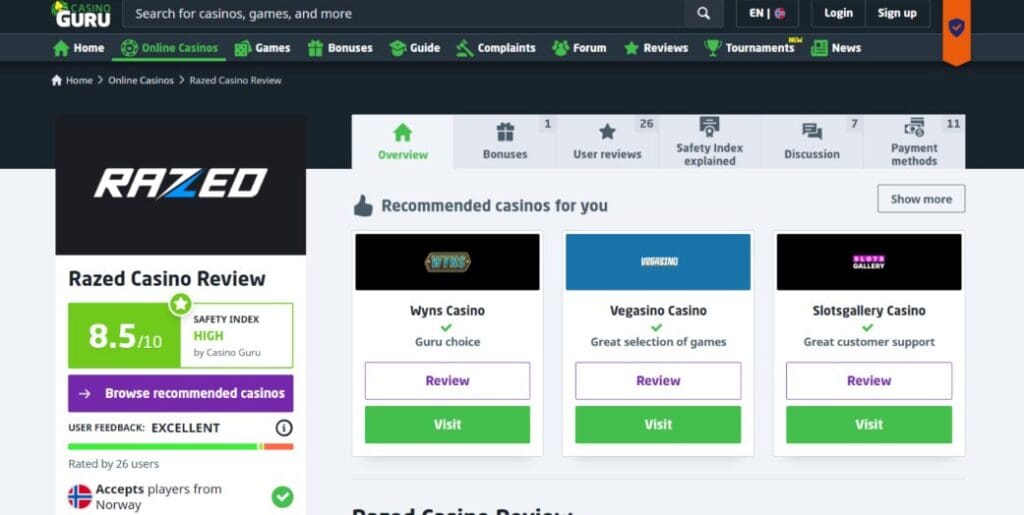
Task: Switch to the Bonuses tab
Action: click(x=505, y=142)
